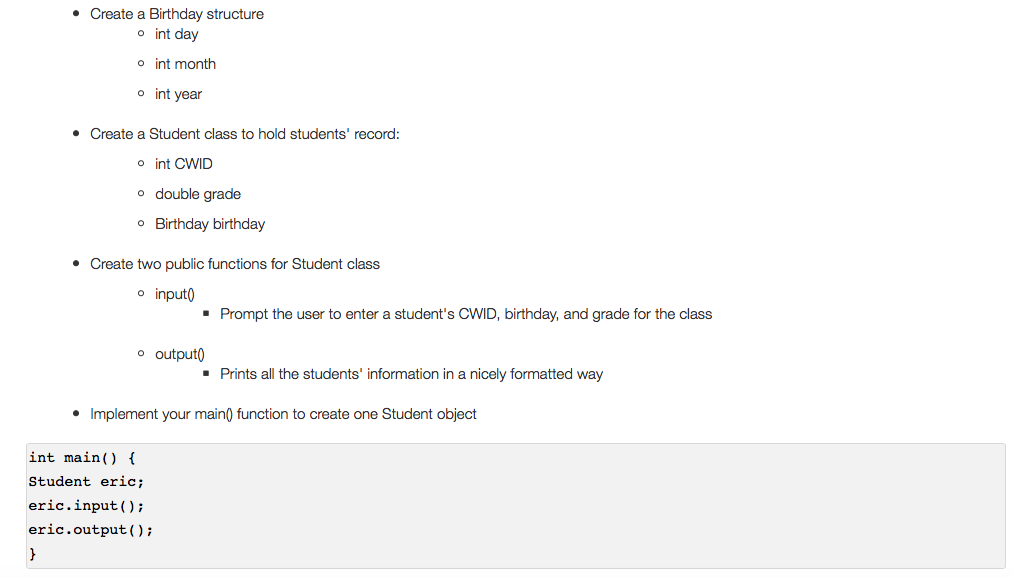
Task: Click the "eric.output();" code line
Action: 91,530
